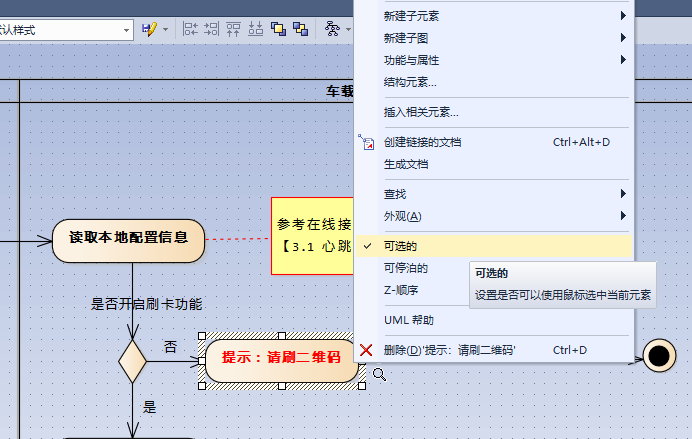Select the 读取本地配置信息 activity node
The image size is (692, 439).
tap(128, 241)
